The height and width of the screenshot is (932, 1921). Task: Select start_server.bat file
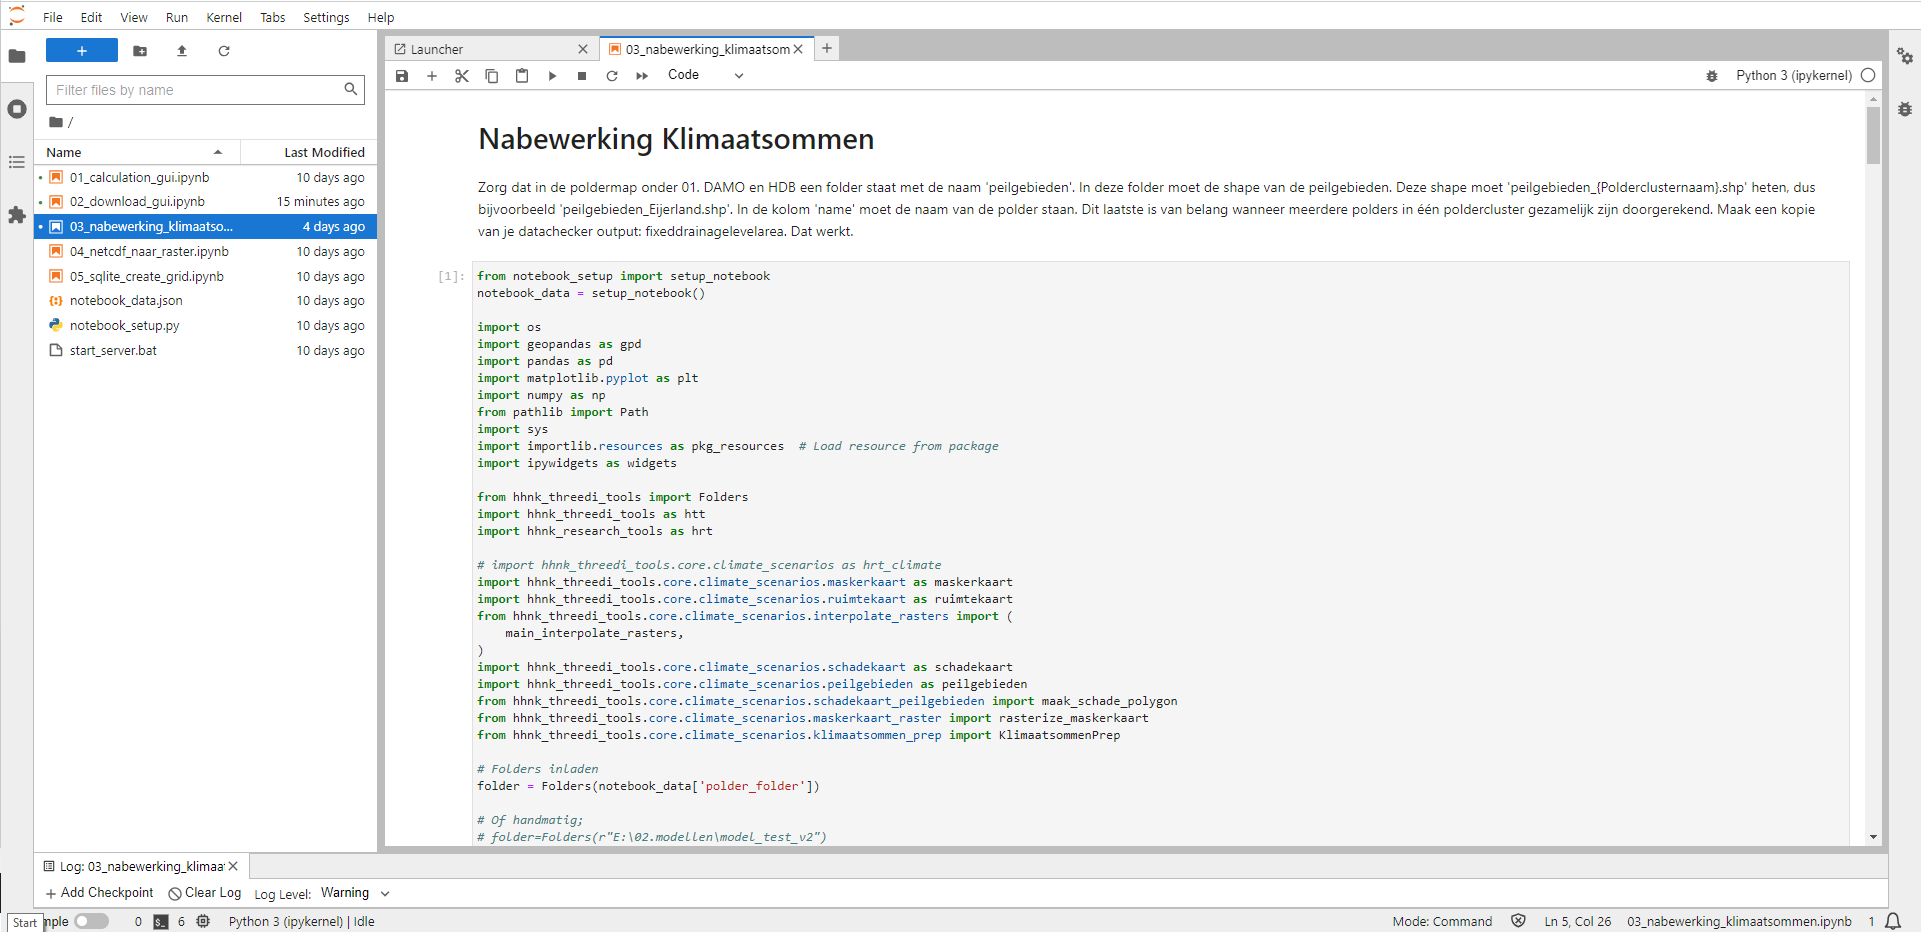click(205, 351)
